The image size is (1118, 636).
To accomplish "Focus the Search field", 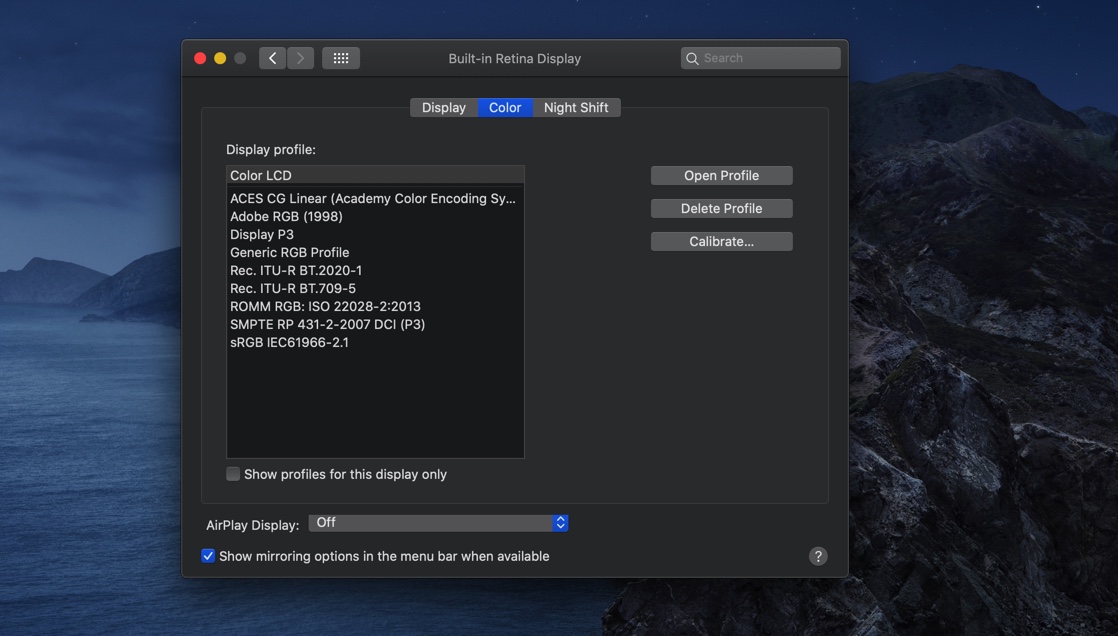I will coord(760,58).
